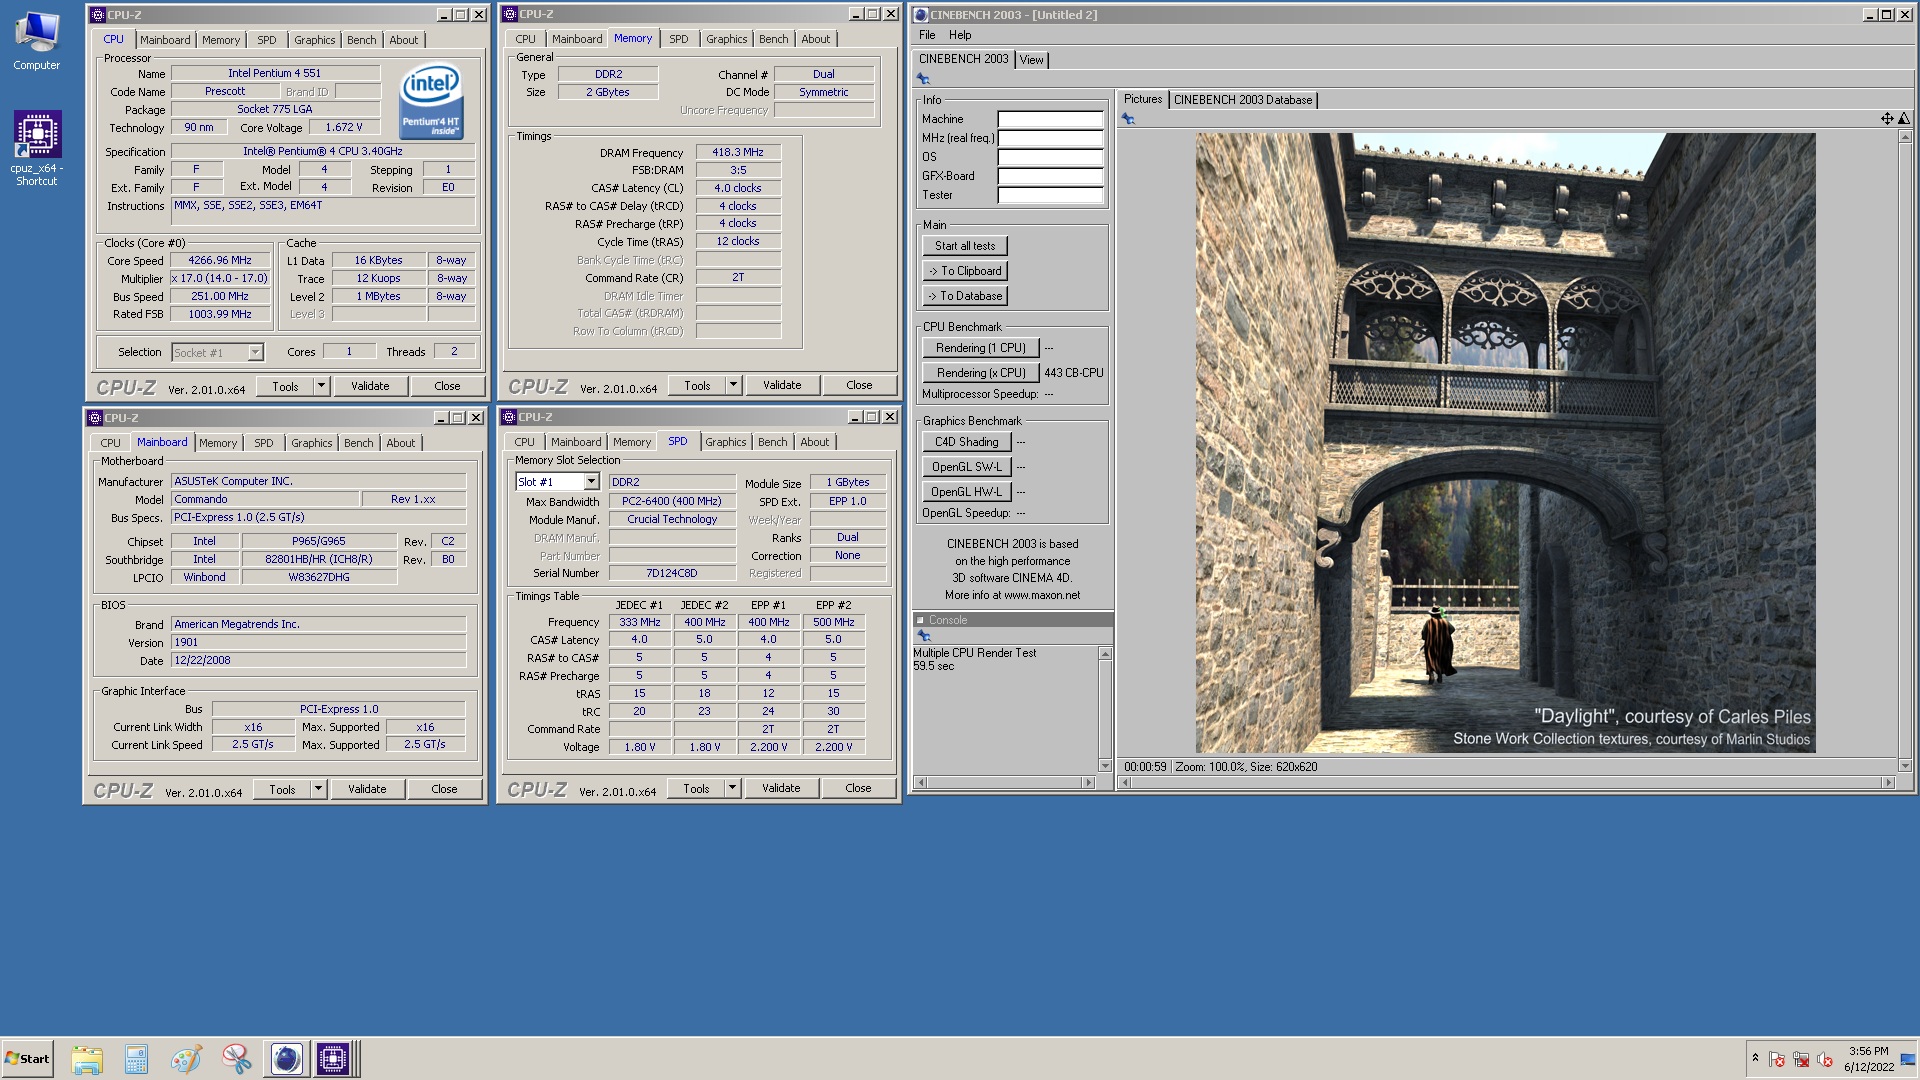Open the Help menu in CINEBENCH
Viewport: 1920px width, 1080px height.
(x=960, y=35)
